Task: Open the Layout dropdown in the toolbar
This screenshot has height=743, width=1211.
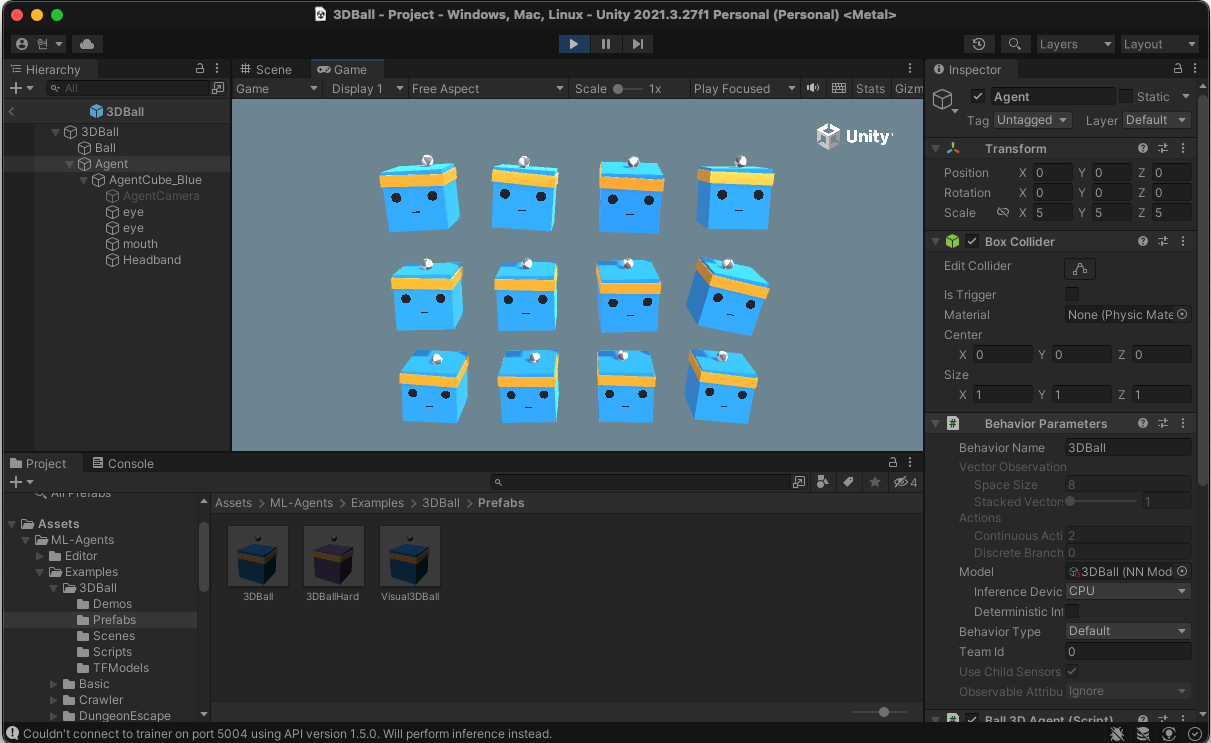Action: 1159,44
